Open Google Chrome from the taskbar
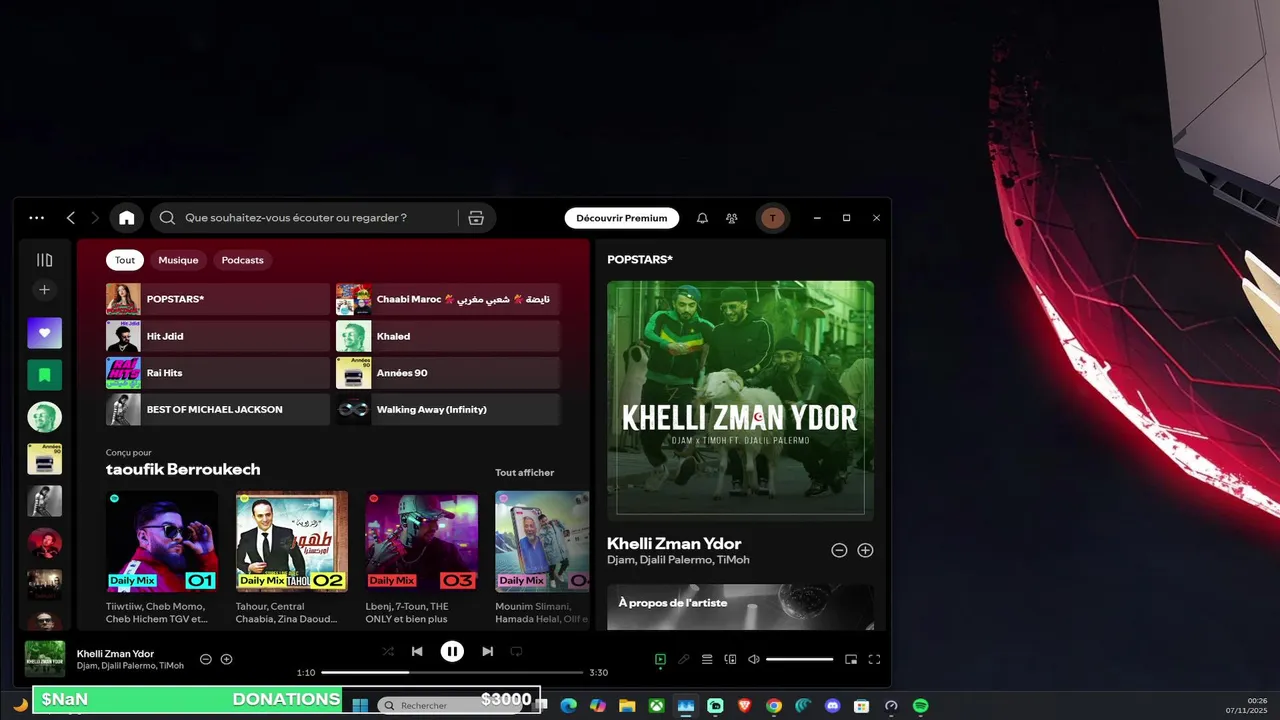Viewport: 1280px width, 720px height. (774, 705)
